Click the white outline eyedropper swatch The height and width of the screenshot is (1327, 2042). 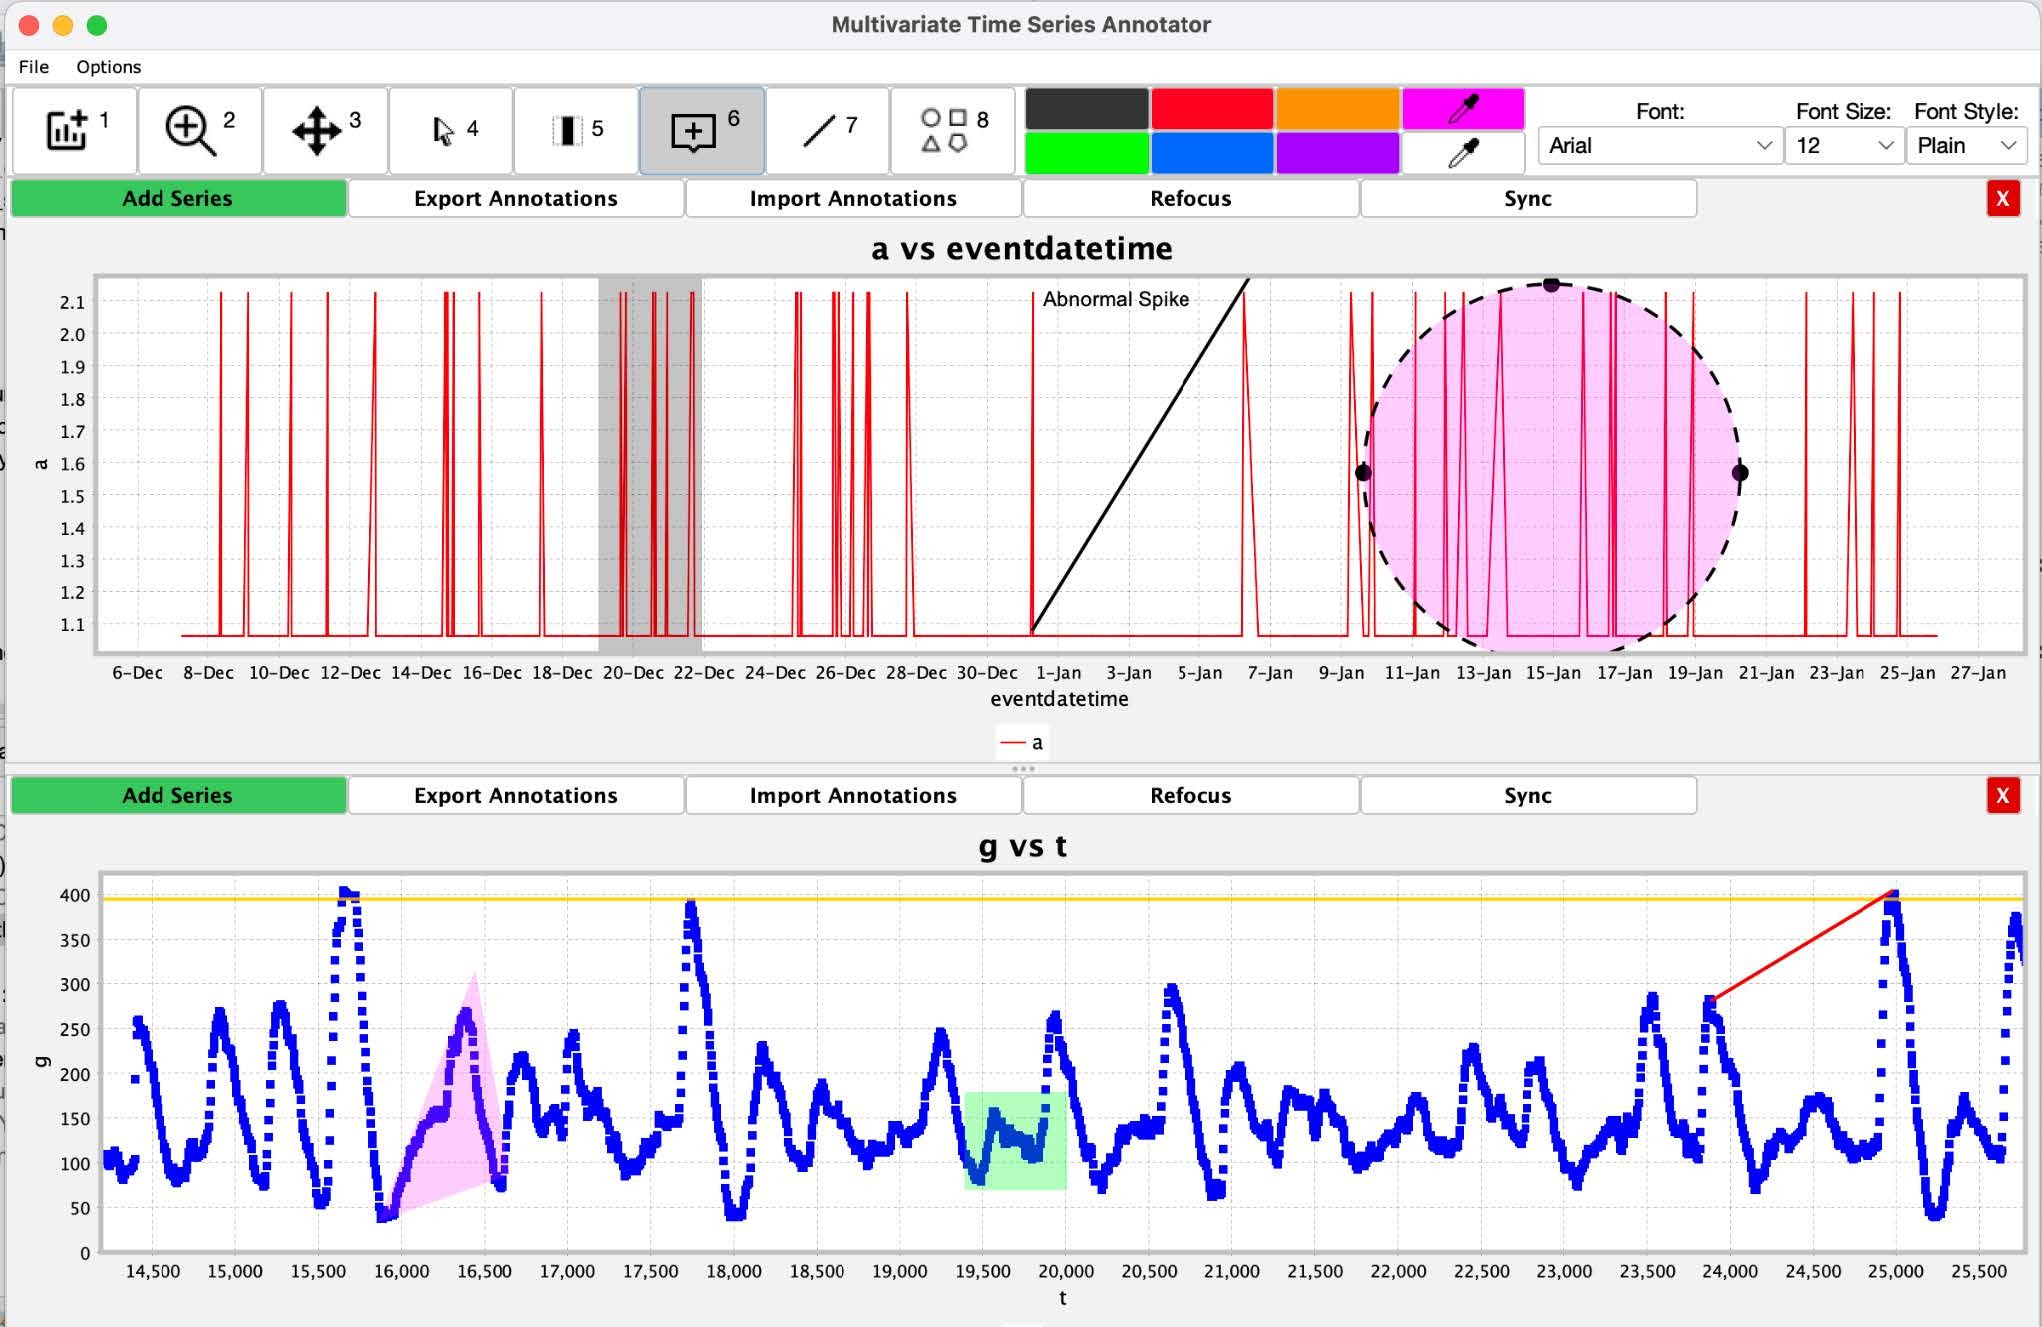click(x=1463, y=153)
